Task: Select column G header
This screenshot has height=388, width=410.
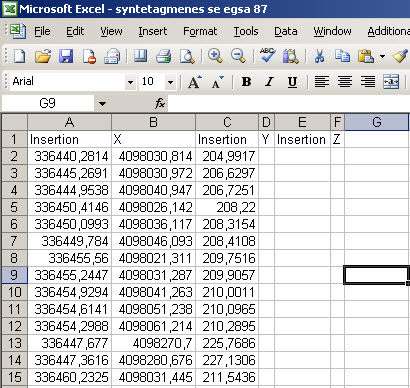Action: click(x=376, y=122)
